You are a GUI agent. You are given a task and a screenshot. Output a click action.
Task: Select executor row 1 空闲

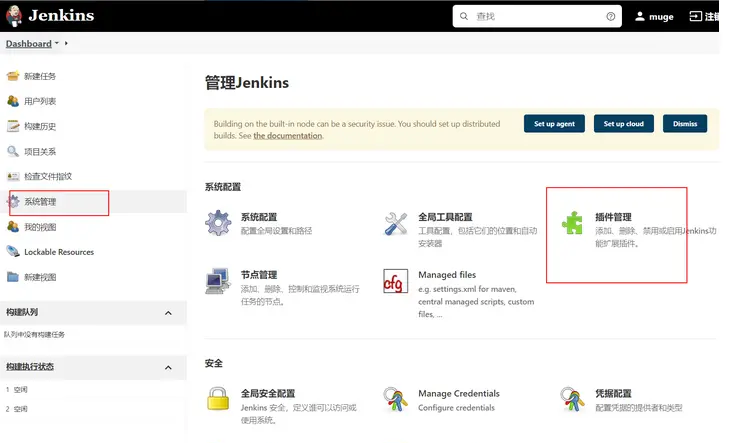17,389
